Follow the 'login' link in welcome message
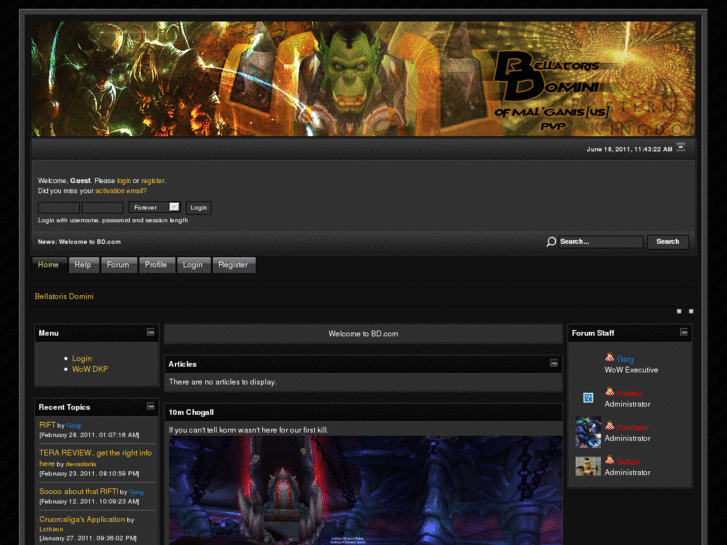 [124, 181]
